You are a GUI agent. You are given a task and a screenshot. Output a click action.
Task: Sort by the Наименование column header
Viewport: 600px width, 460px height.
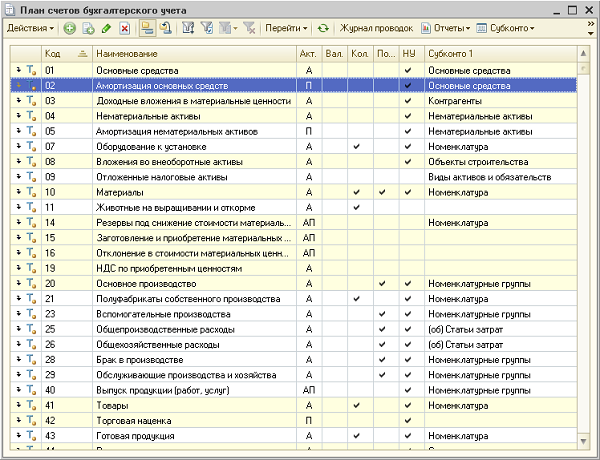[x=194, y=54]
